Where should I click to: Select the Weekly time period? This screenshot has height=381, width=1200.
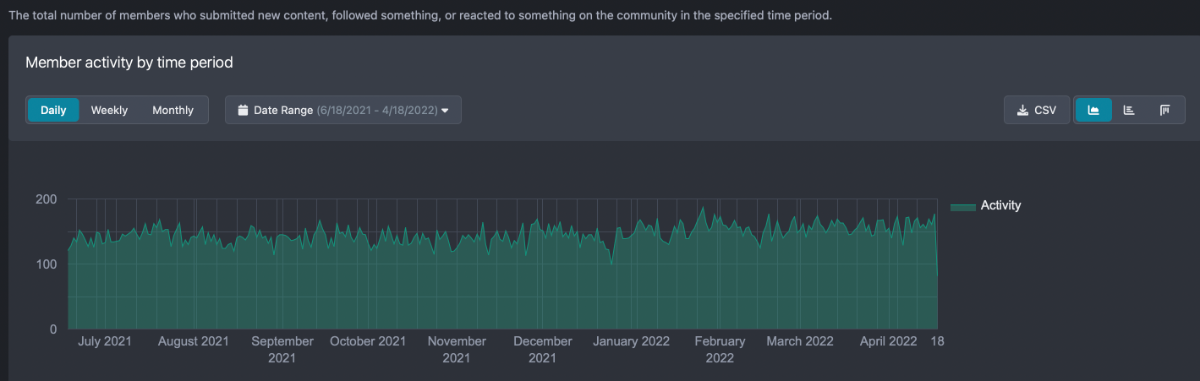pos(110,110)
